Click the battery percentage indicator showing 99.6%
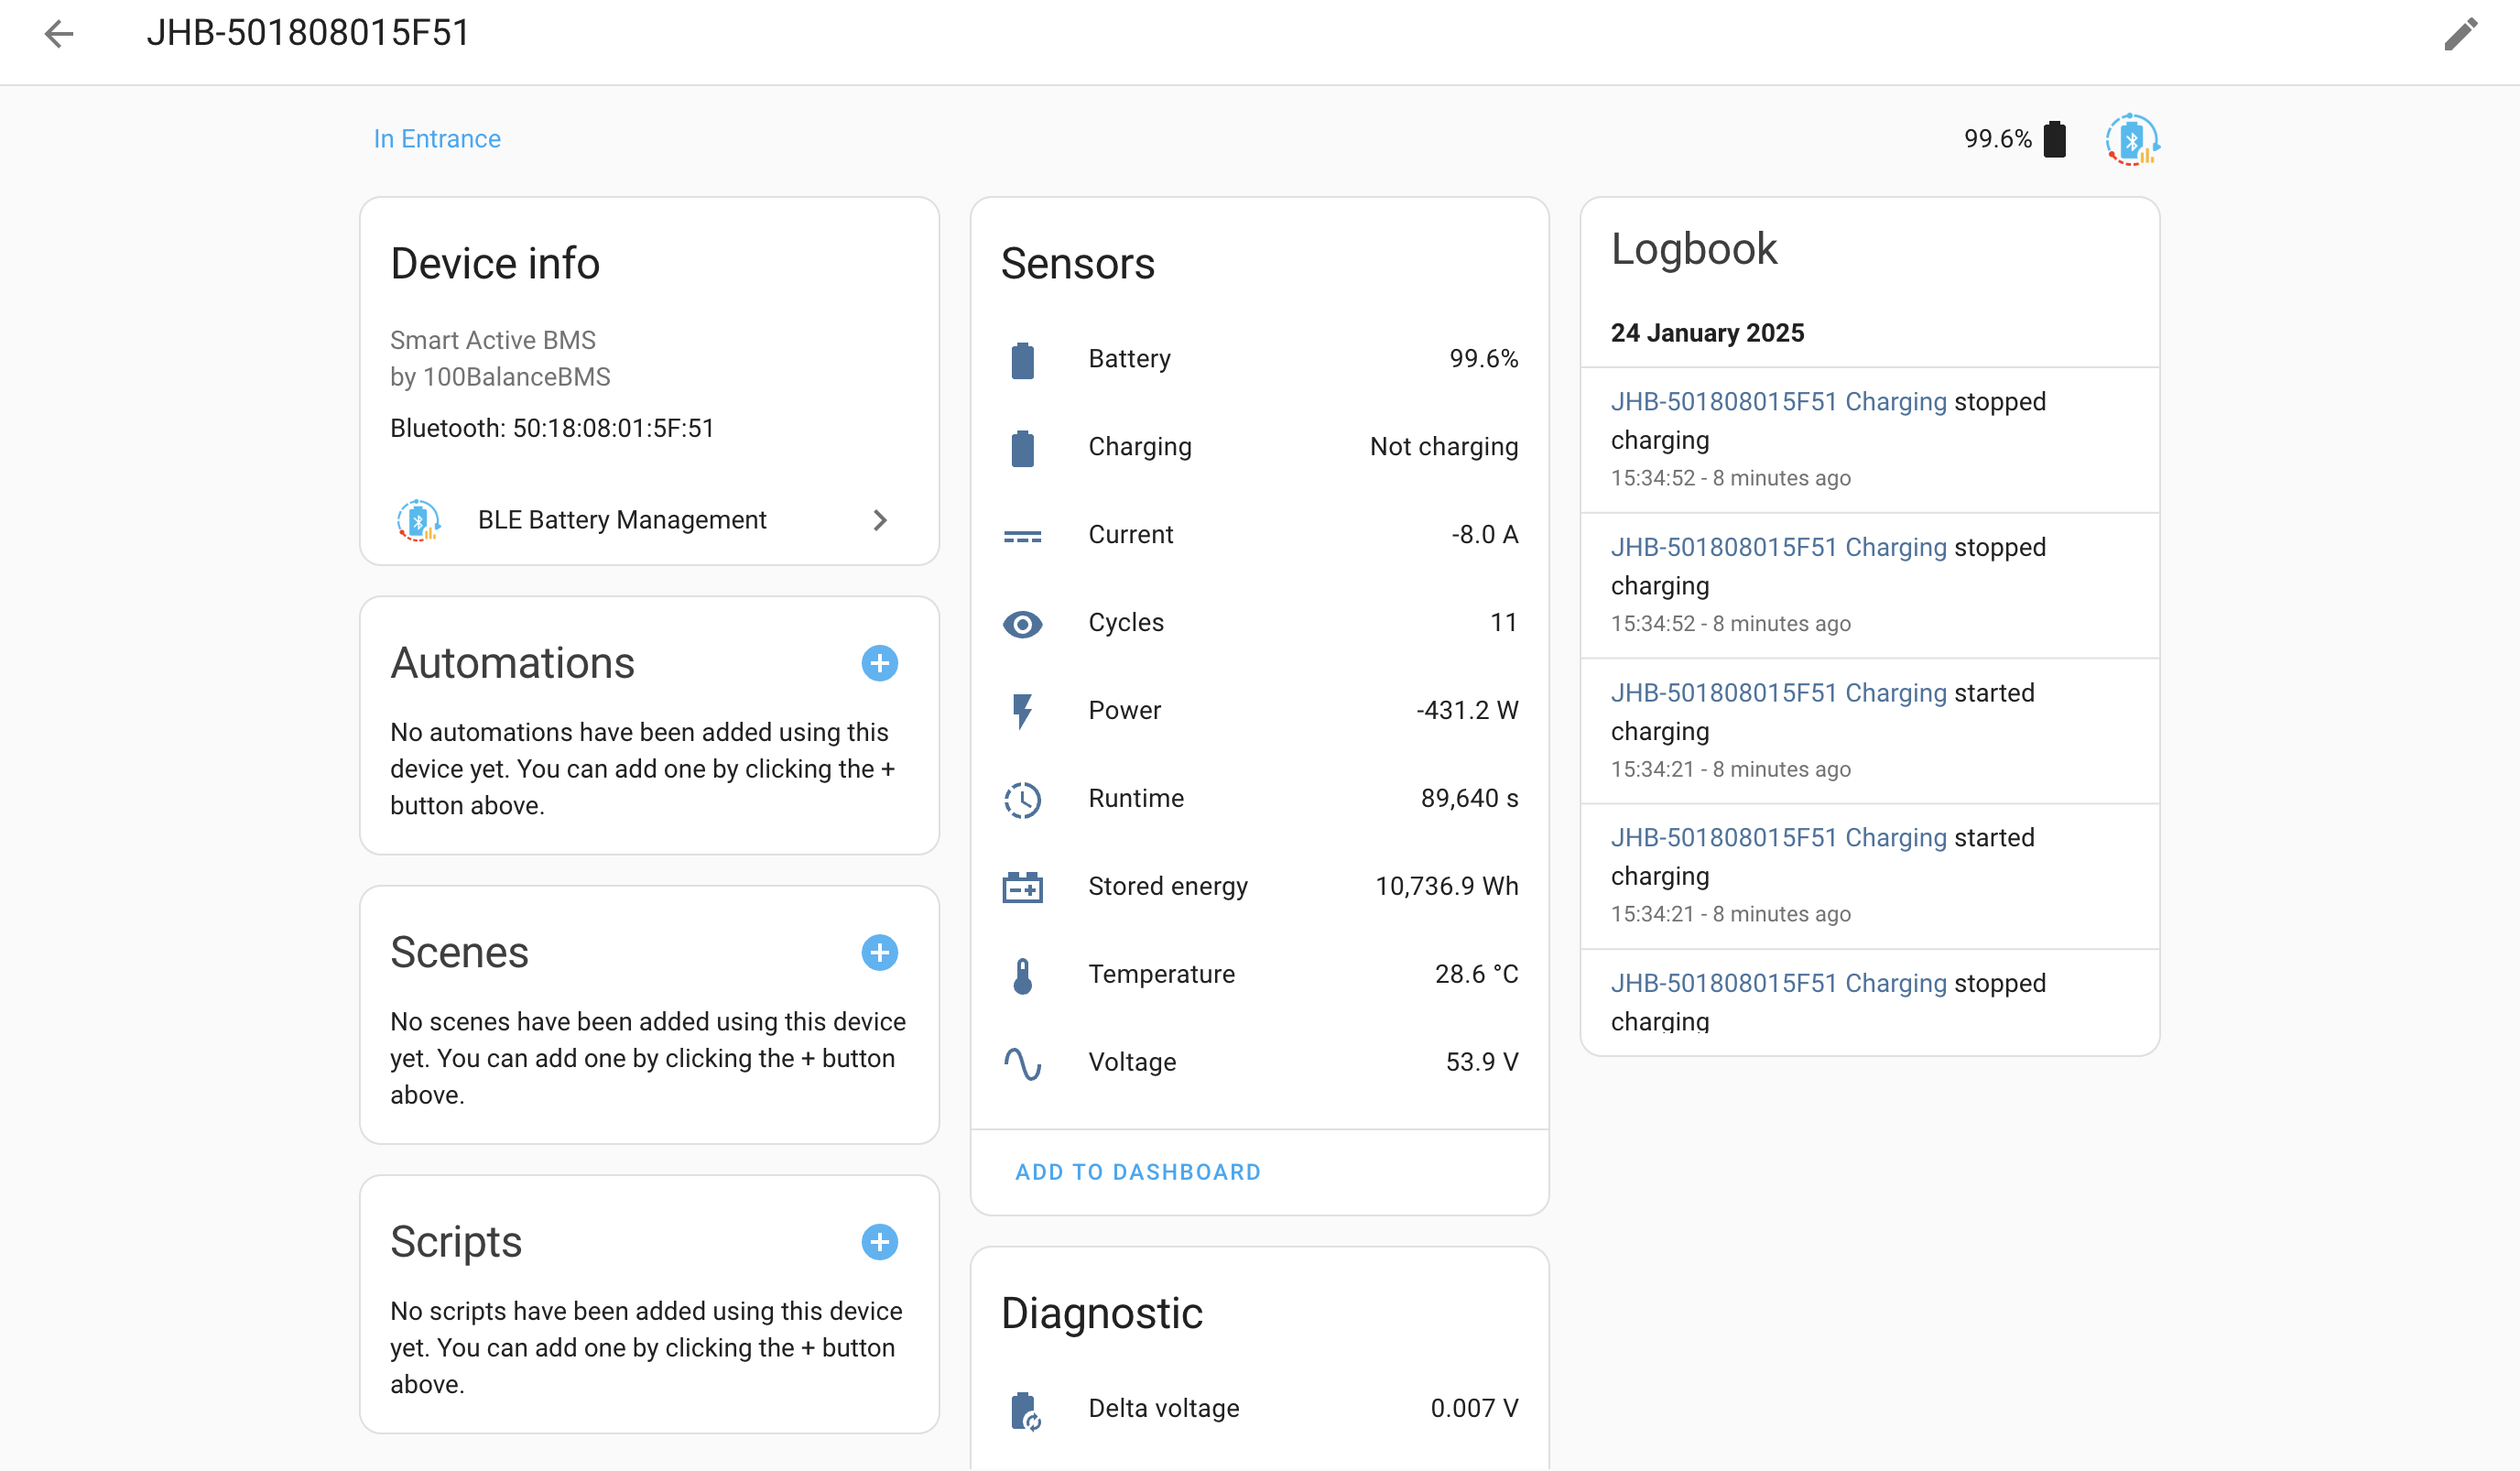This screenshot has height=1471, width=2520. 2013,139
